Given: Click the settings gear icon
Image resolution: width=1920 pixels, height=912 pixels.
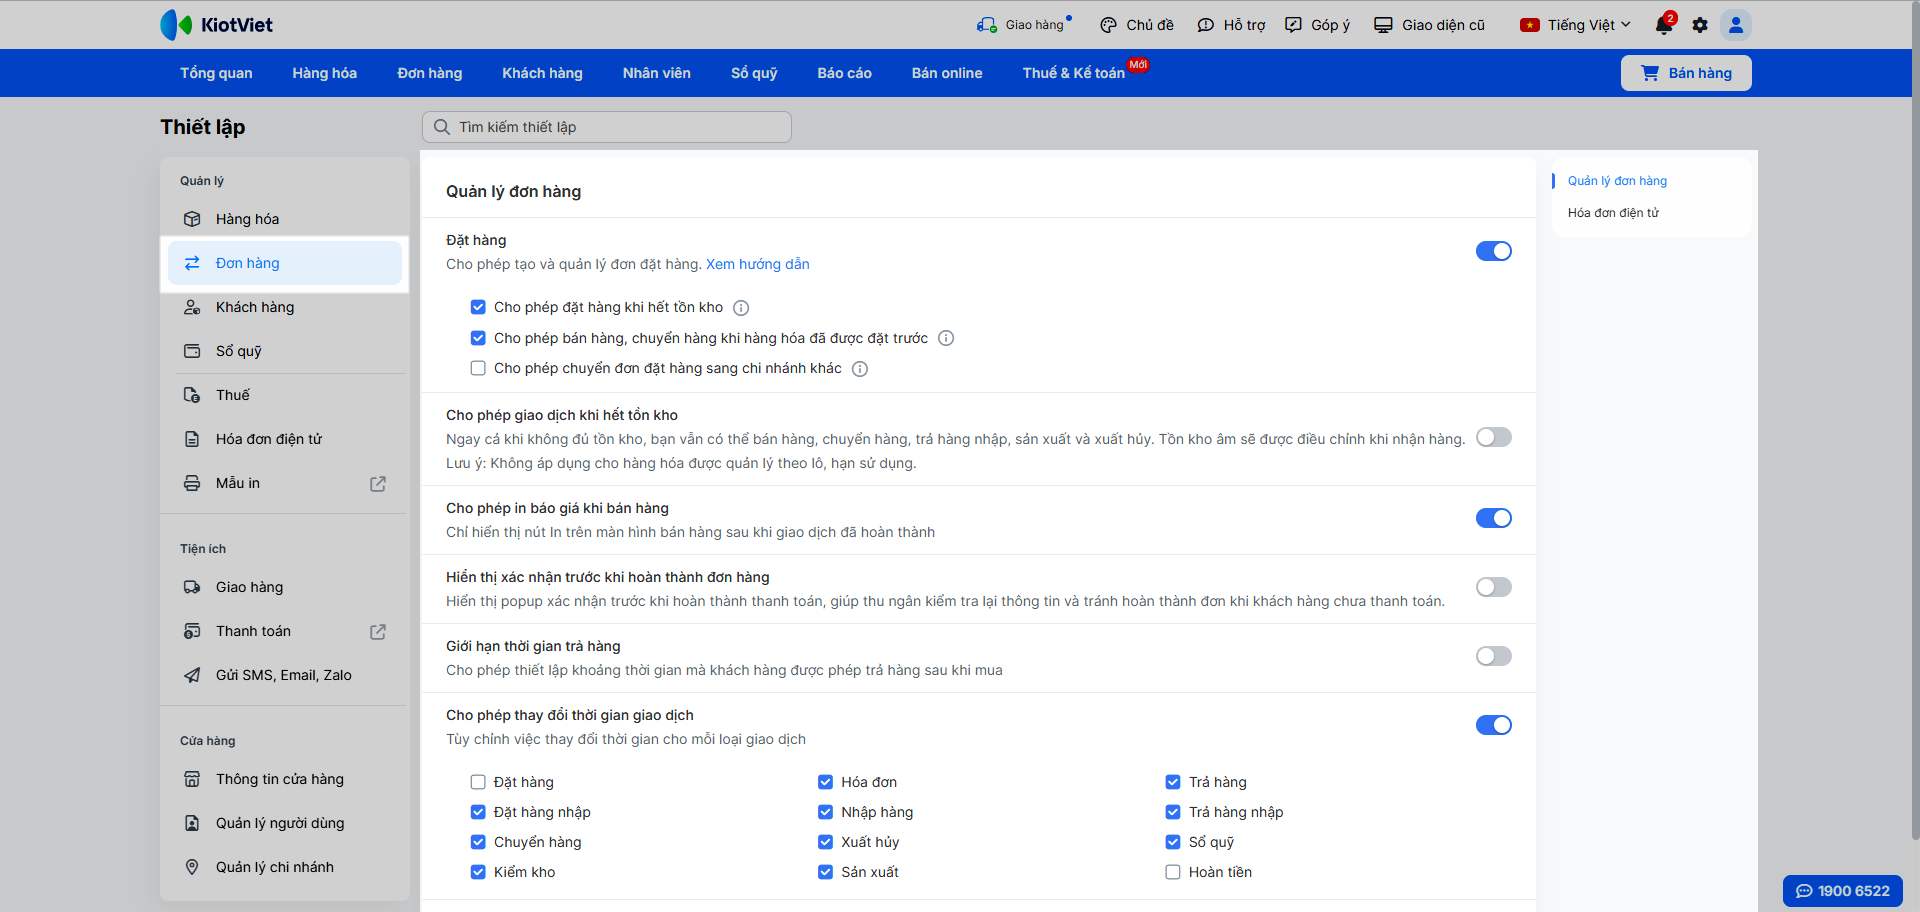Looking at the screenshot, I should pos(1700,25).
